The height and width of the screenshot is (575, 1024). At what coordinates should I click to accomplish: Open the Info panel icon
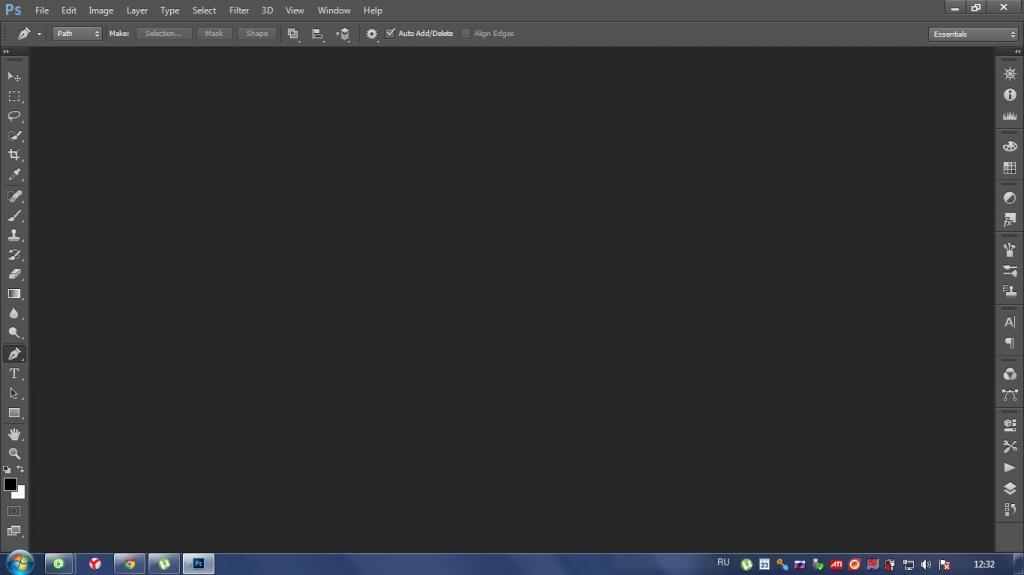pos(1010,95)
